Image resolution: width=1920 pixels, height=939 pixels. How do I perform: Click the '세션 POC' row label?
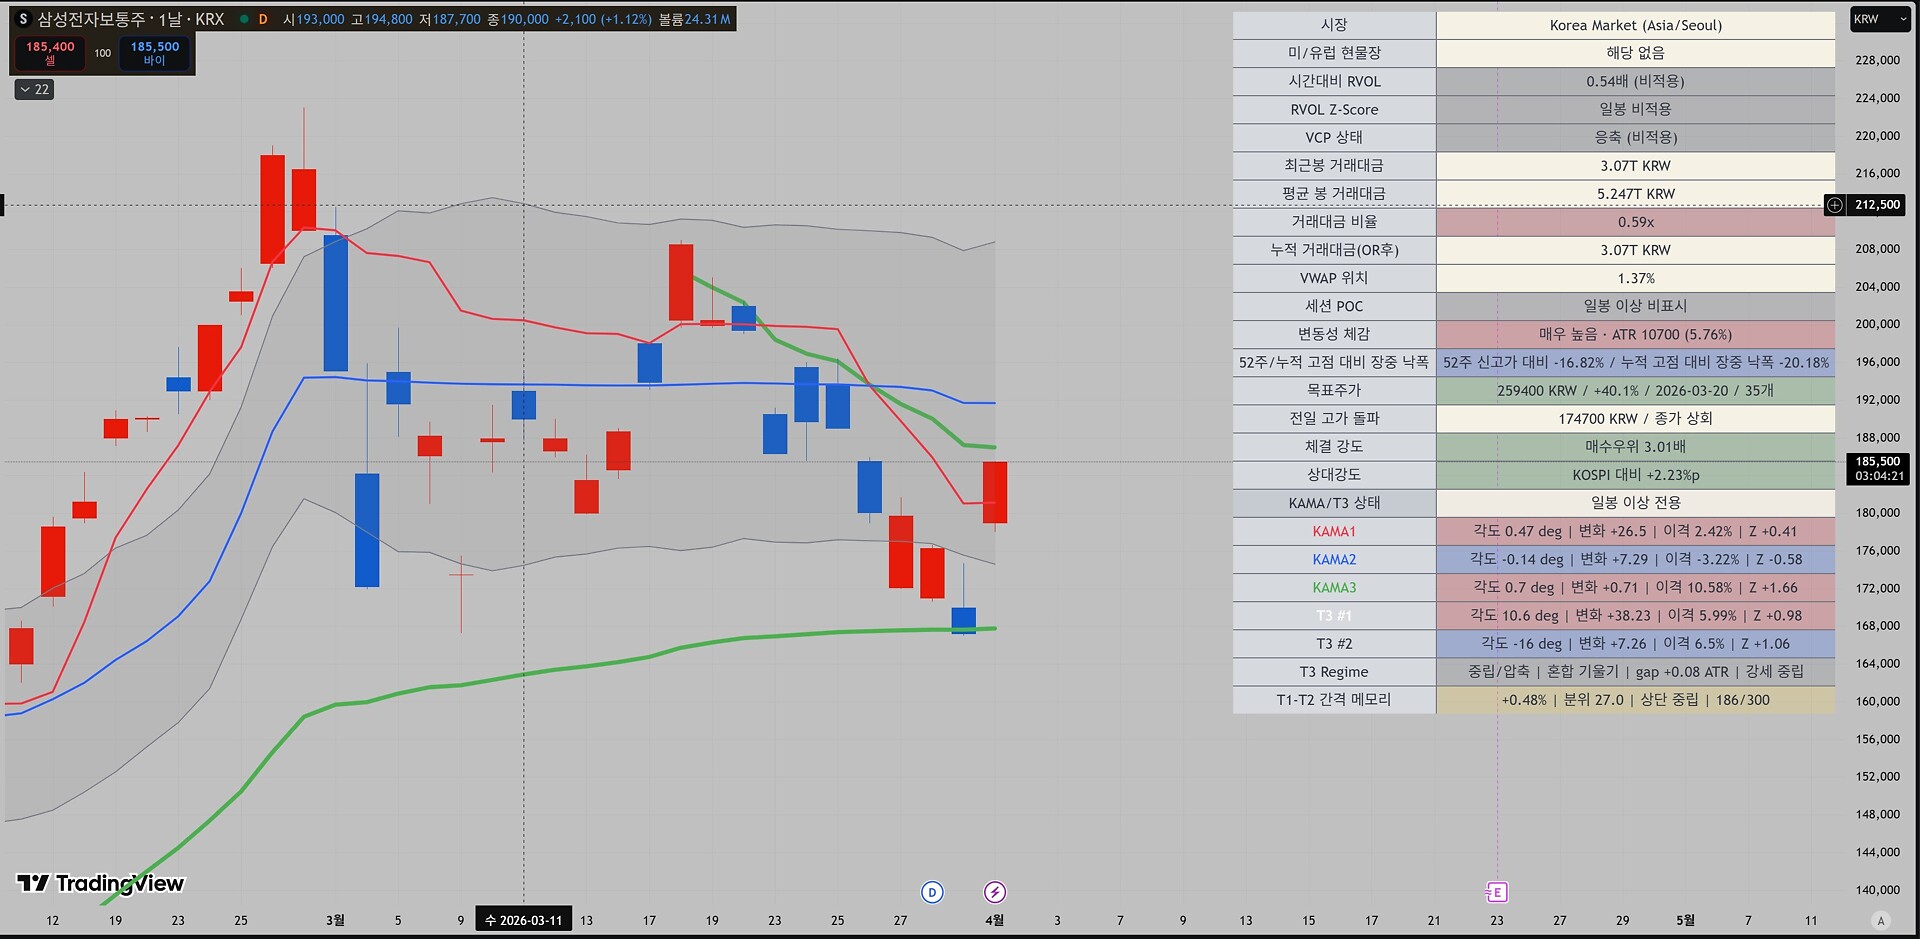(1334, 306)
